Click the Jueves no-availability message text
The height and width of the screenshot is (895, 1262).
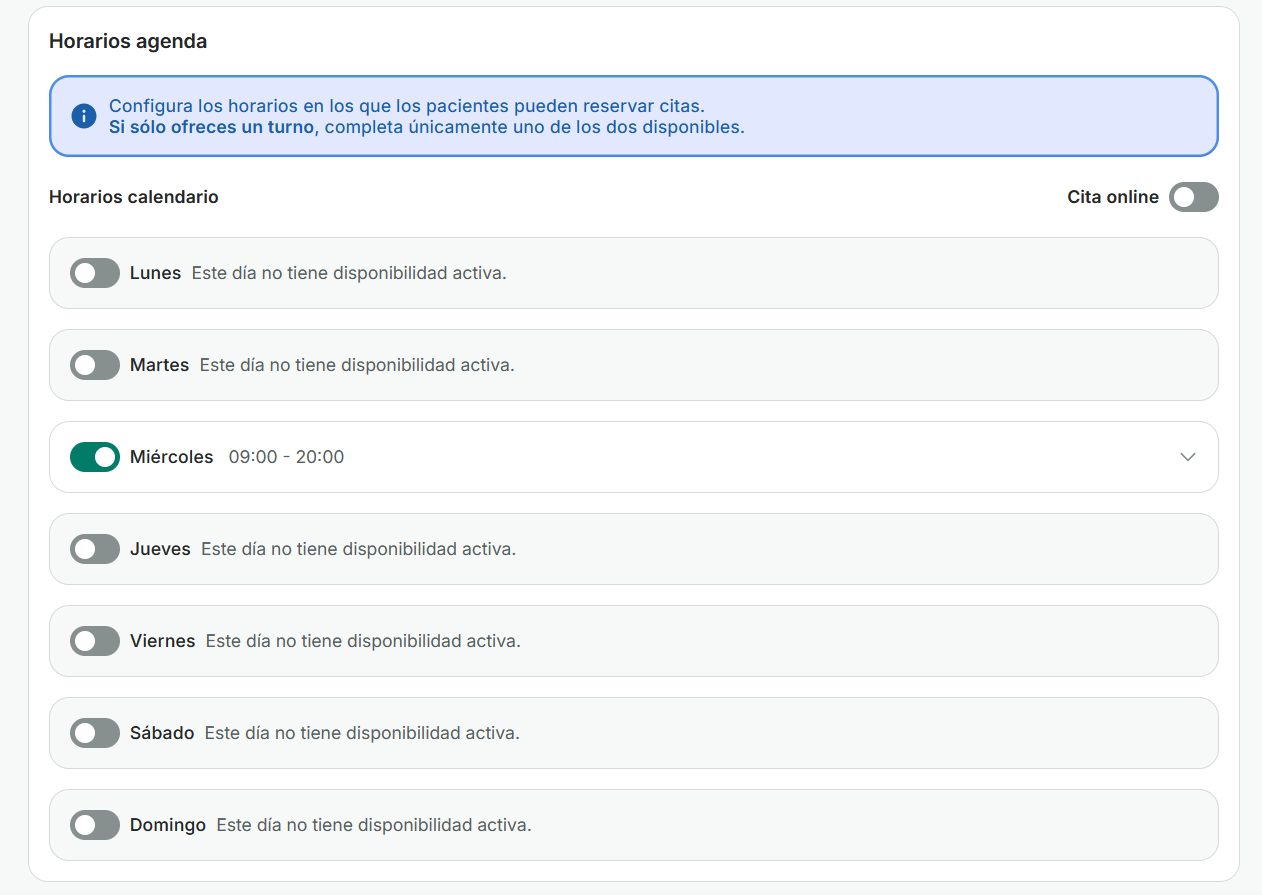coord(358,549)
